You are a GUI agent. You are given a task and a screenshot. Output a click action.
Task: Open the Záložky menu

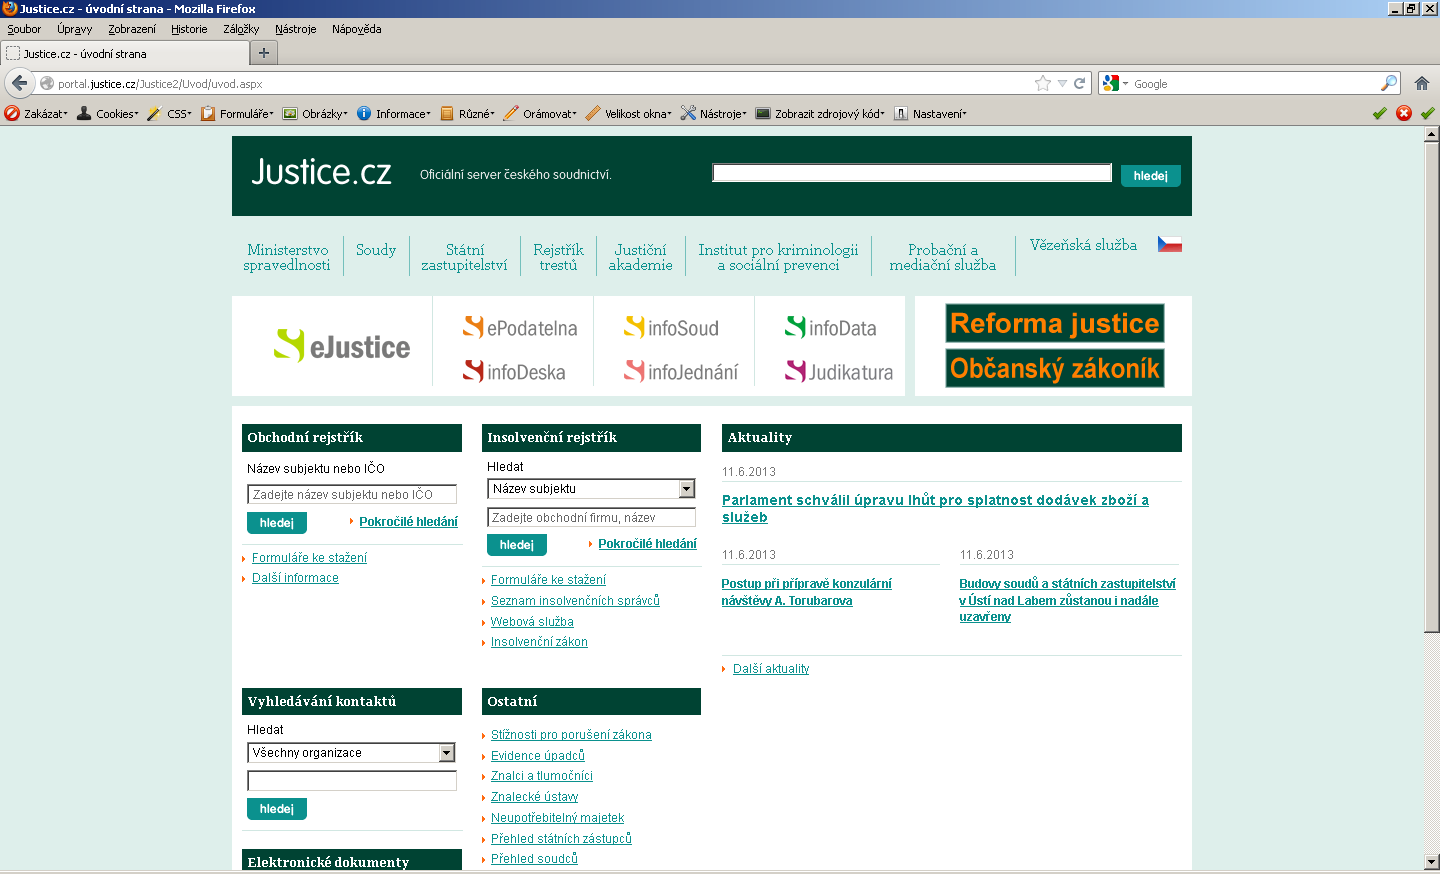click(x=241, y=29)
